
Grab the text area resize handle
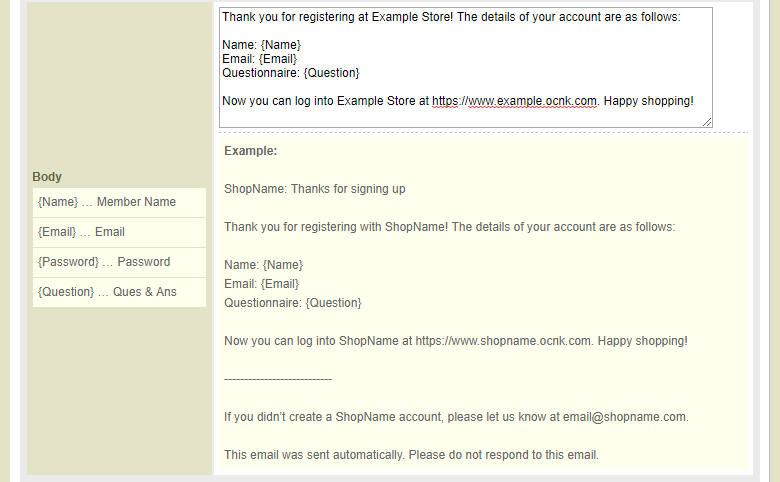click(707, 122)
